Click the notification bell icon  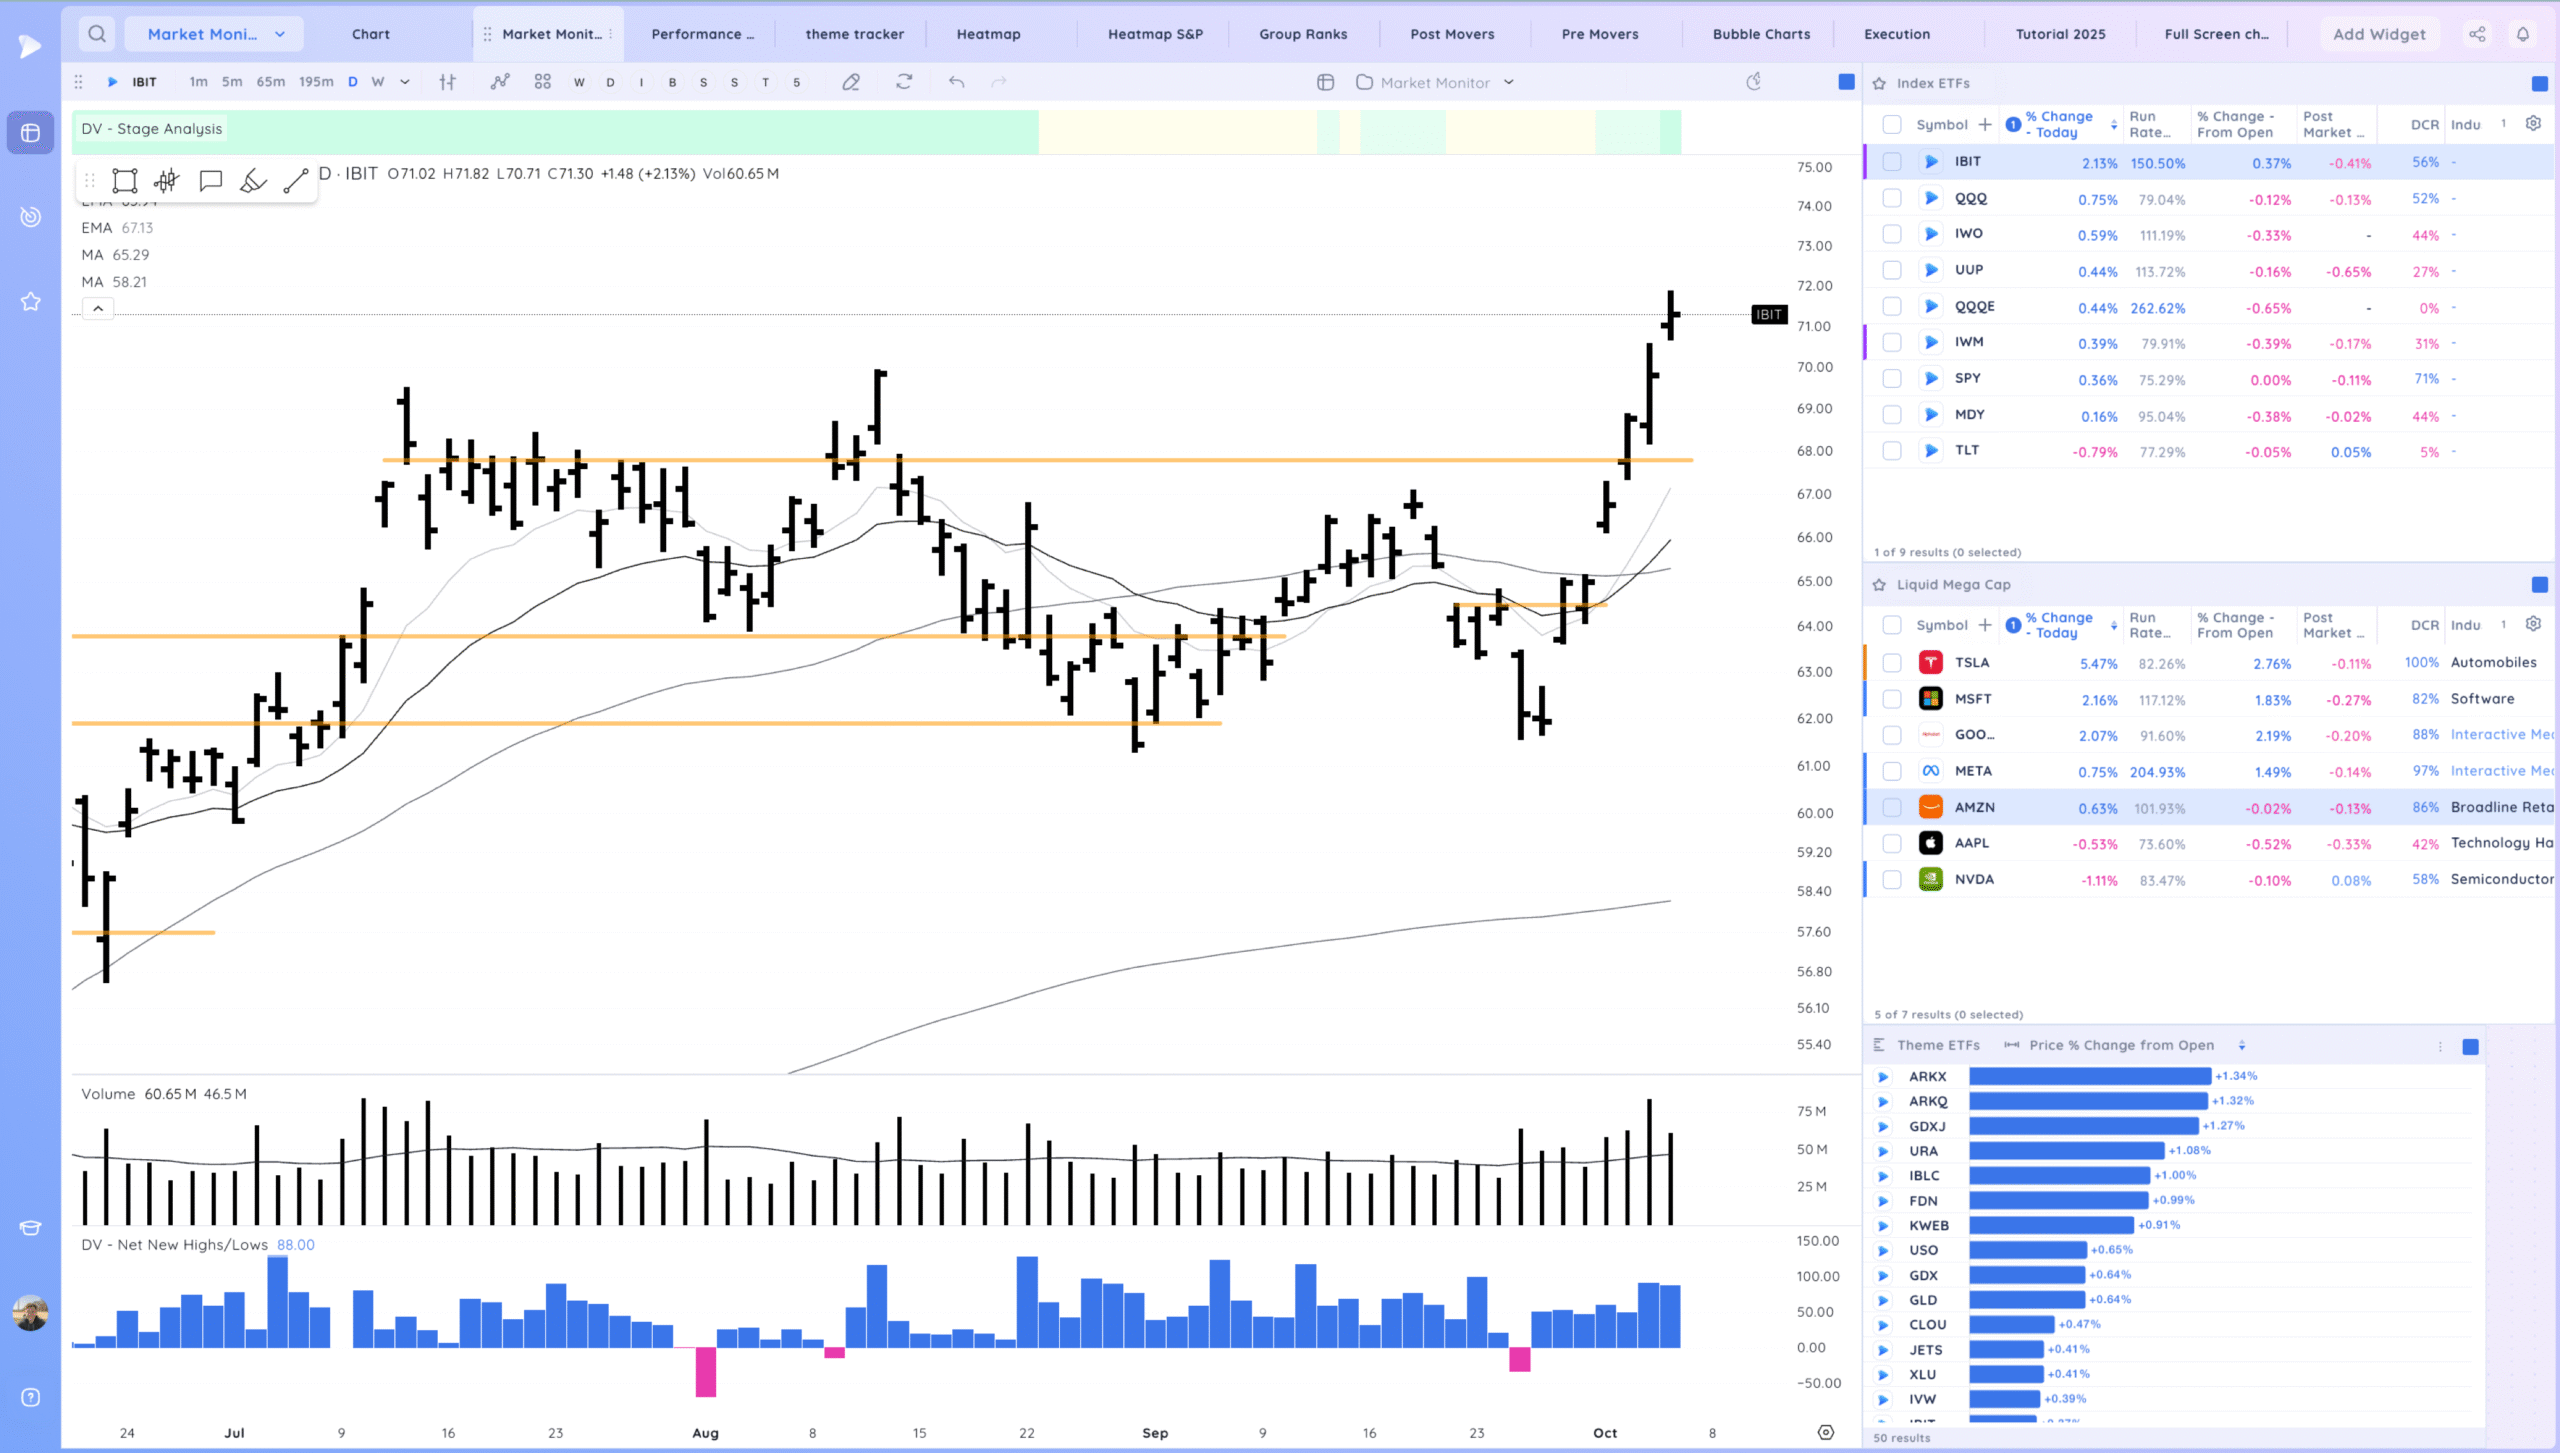[x=2523, y=34]
